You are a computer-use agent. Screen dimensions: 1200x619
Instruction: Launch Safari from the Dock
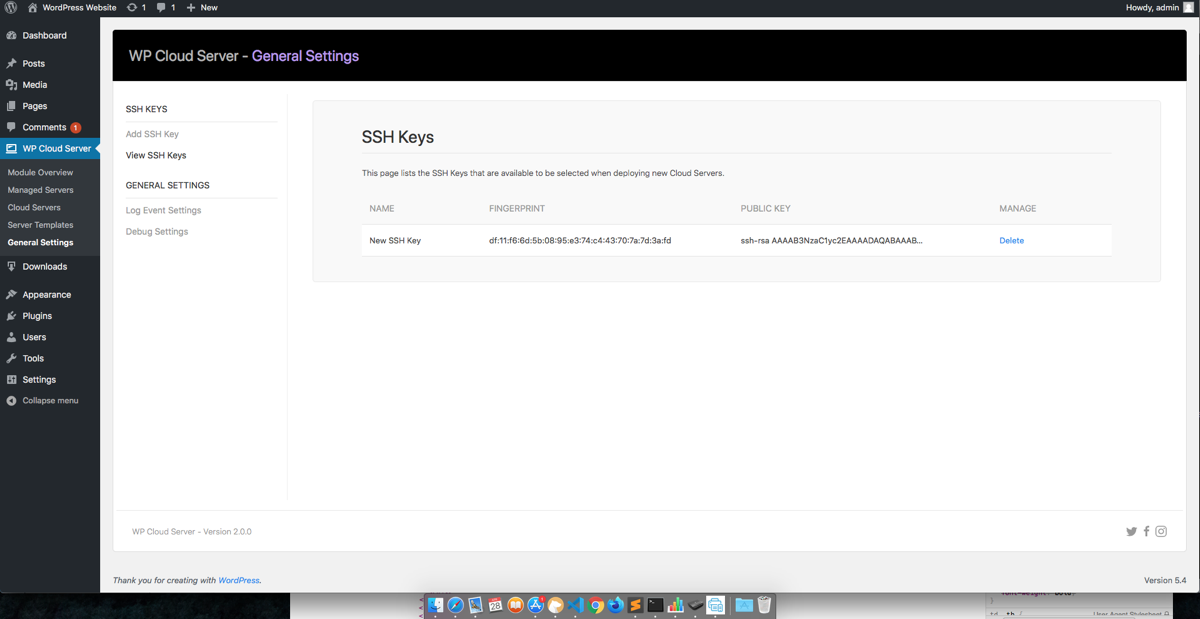[x=455, y=605]
